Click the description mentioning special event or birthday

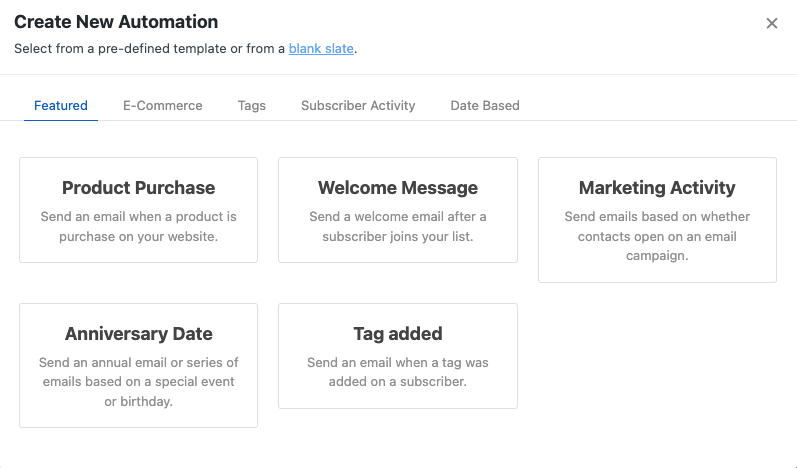coord(138,382)
